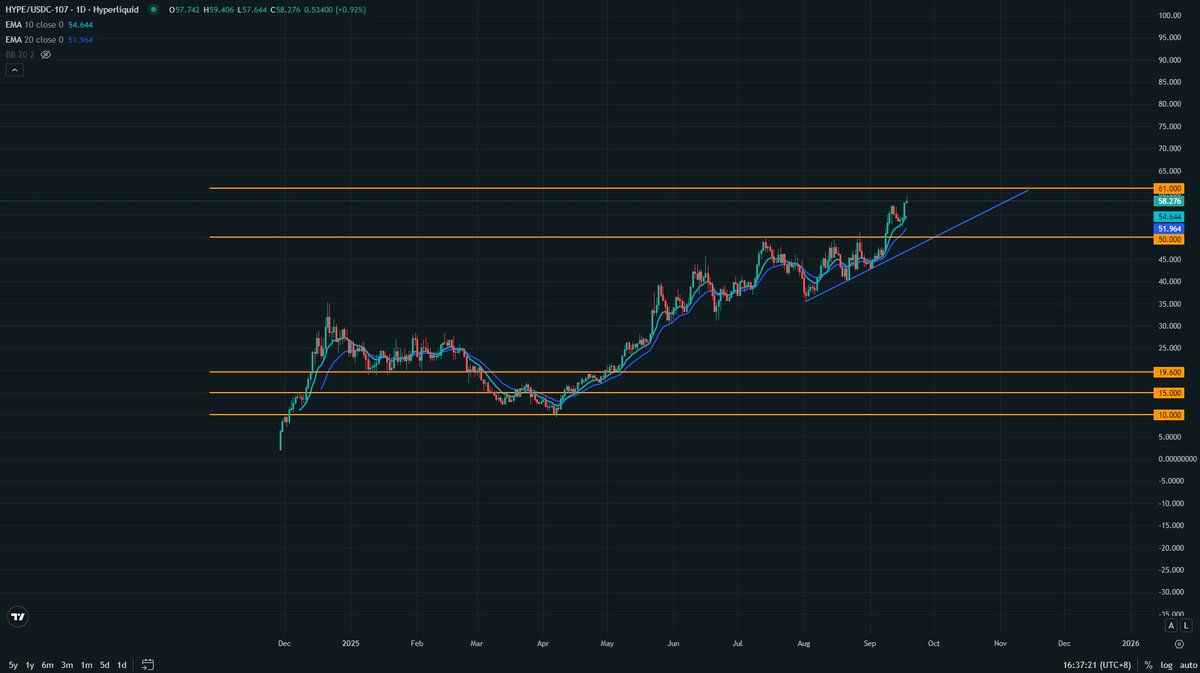Toggle log scale in bottom bar
The image size is (1200, 673).
pyautogui.click(x=1166, y=664)
